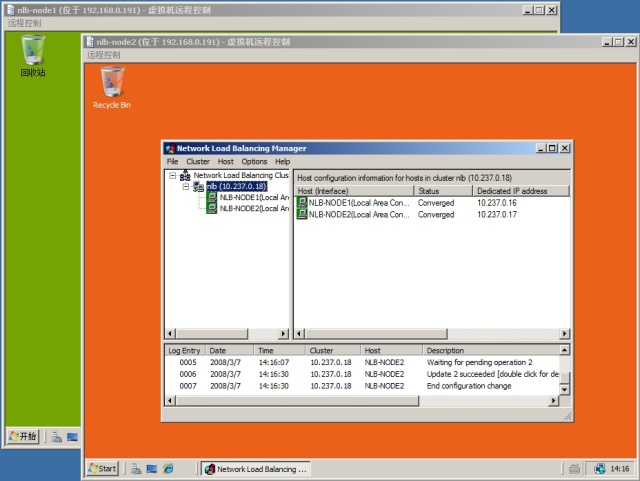Select NLB-NODE2 host icon in cluster tree
The image size is (640, 481).
[x=212, y=209]
